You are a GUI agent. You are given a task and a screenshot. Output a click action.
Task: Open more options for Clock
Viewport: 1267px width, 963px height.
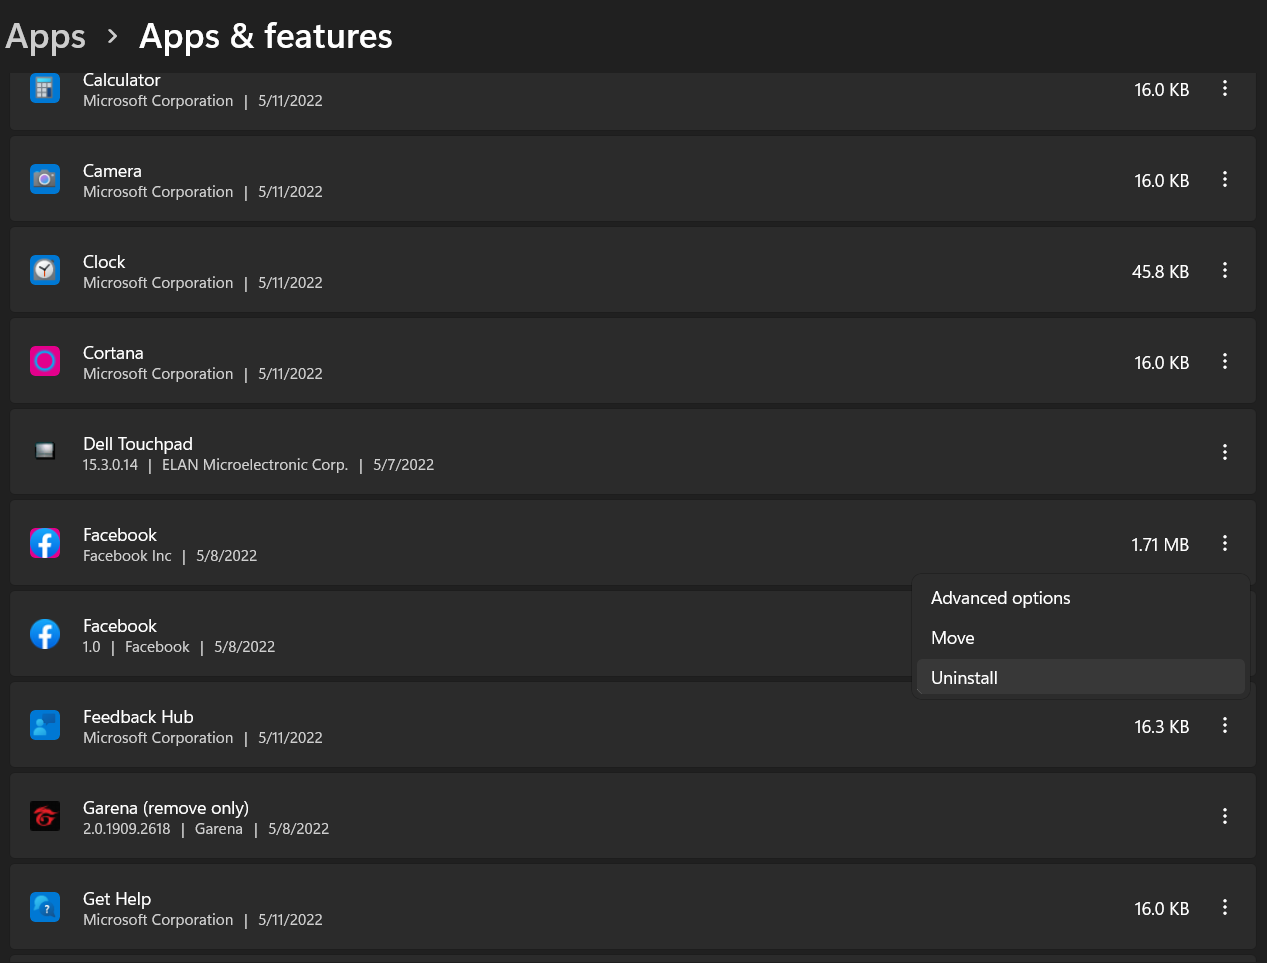coord(1224,271)
